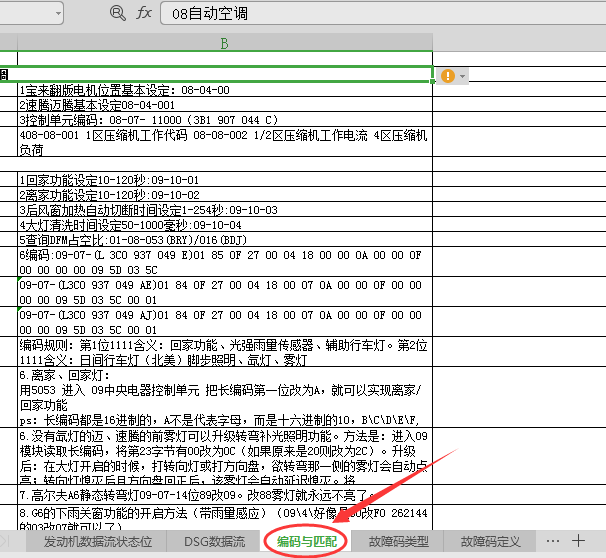Image resolution: width=606 pixels, height=558 pixels.
Task: Select cell with L3C0 937 049 AE coding
Action: 225,292
